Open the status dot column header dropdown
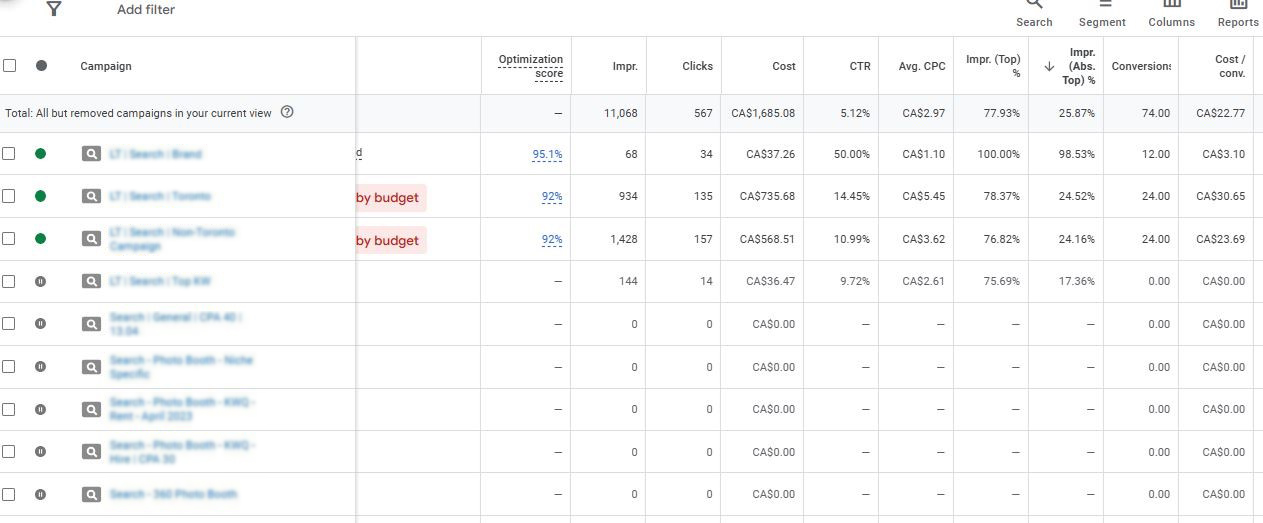This screenshot has width=1263, height=523. (41, 66)
